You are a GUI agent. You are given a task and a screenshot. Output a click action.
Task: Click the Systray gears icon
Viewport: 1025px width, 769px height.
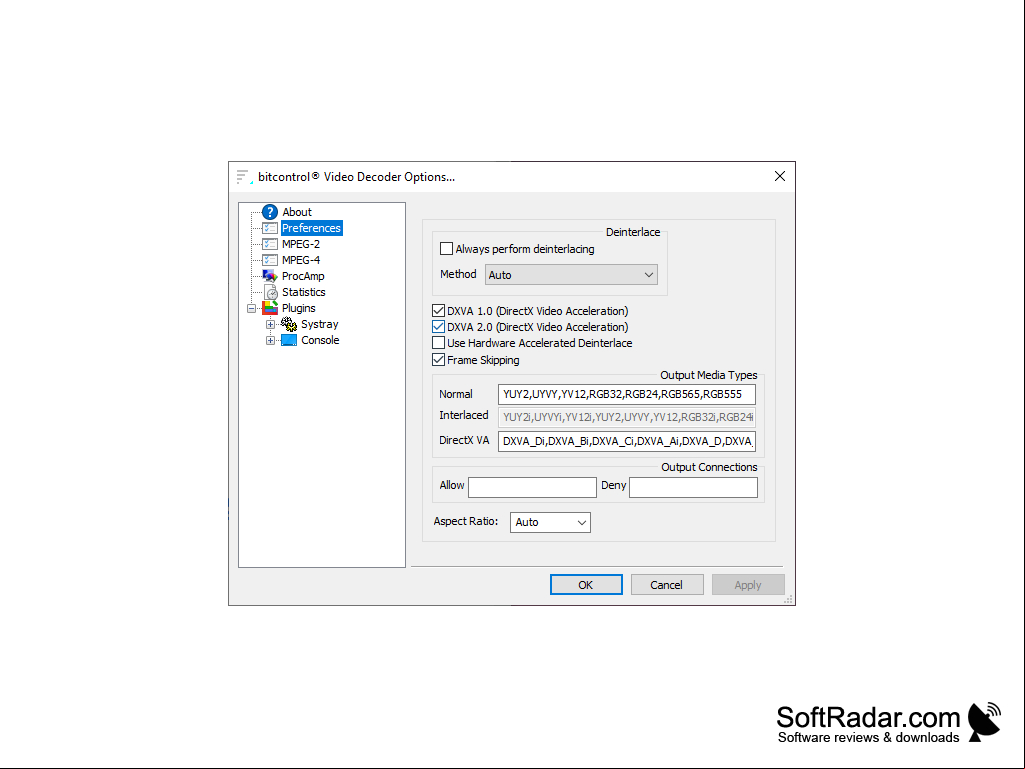click(289, 324)
